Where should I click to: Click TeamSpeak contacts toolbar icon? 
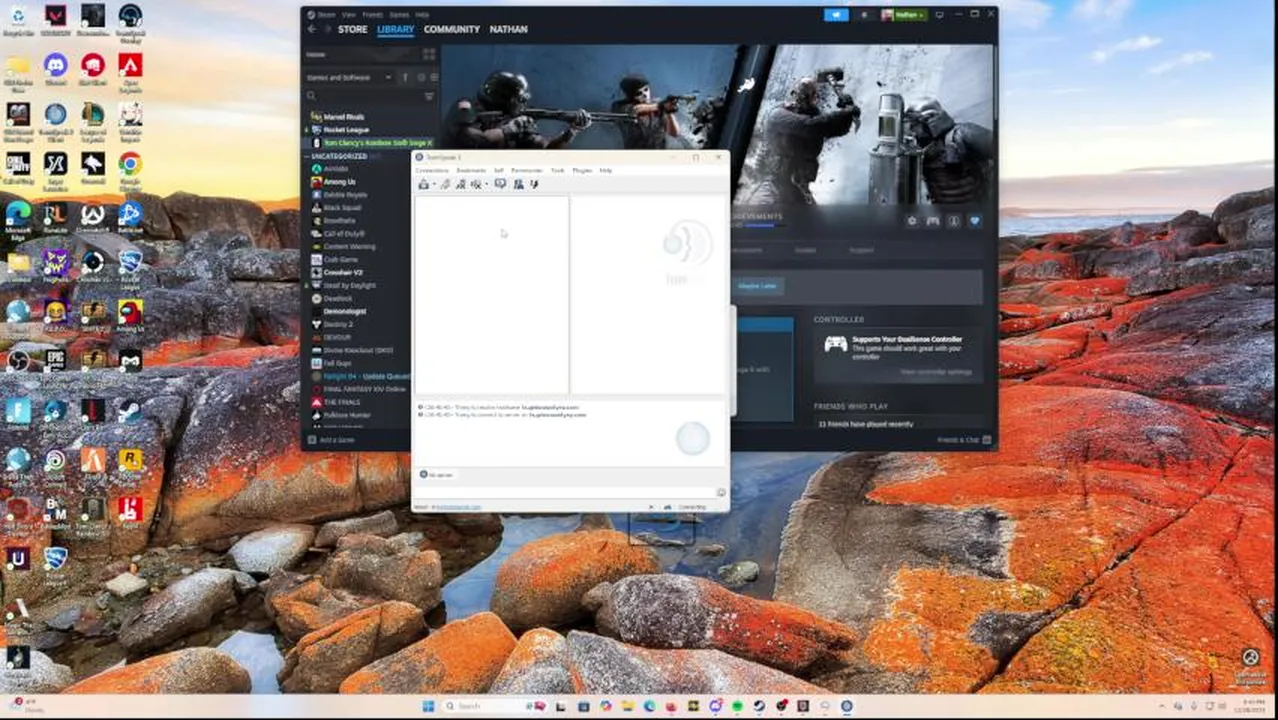(518, 184)
